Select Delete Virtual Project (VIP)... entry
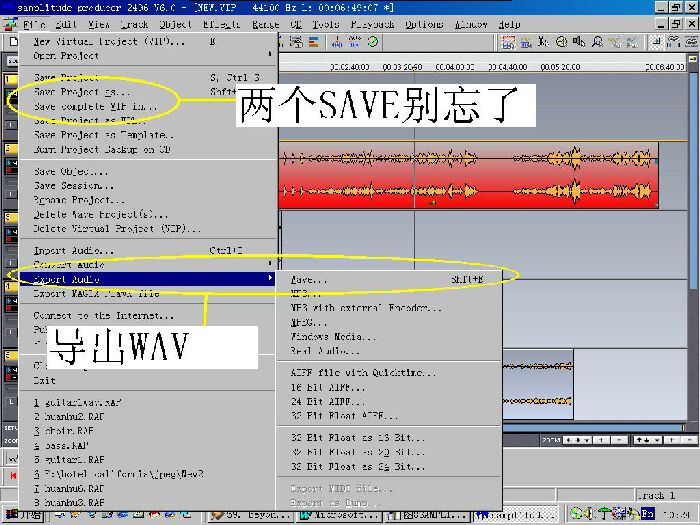 point(147,229)
